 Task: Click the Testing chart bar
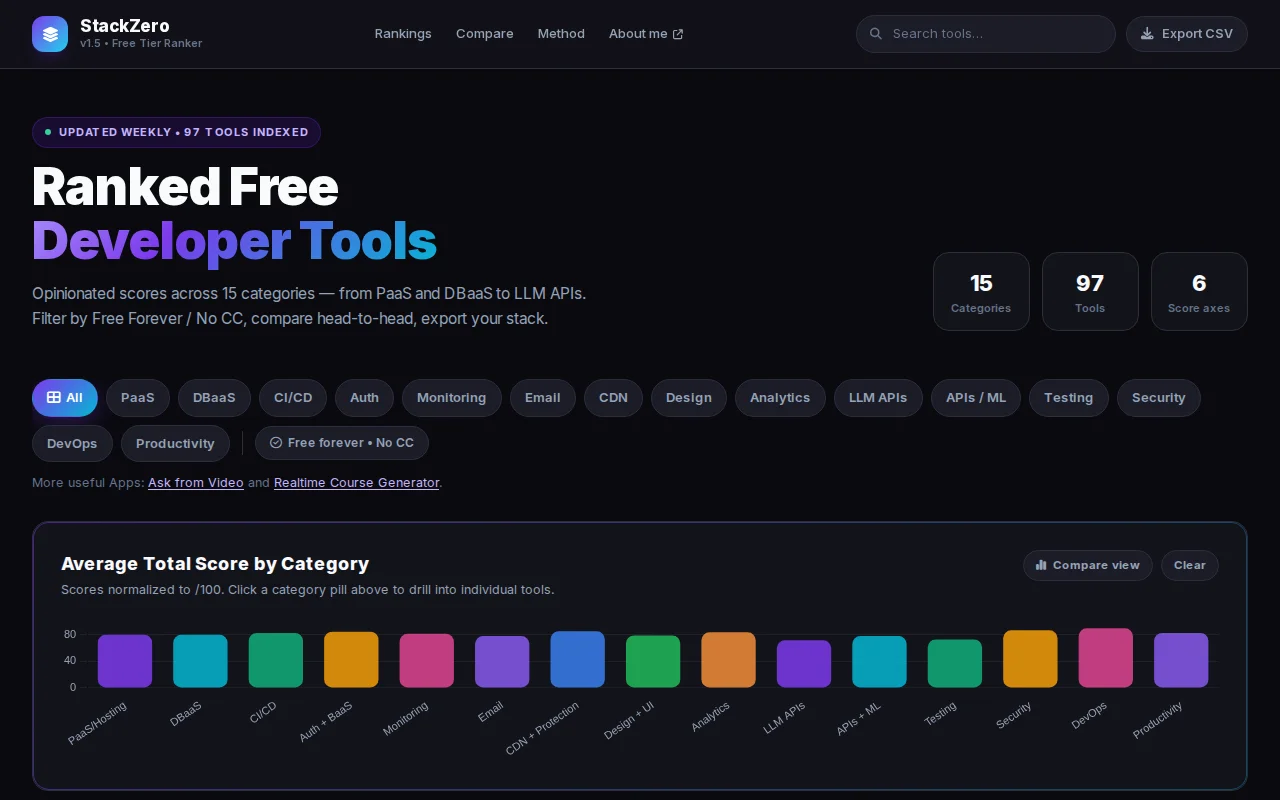pyautogui.click(x=955, y=664)
